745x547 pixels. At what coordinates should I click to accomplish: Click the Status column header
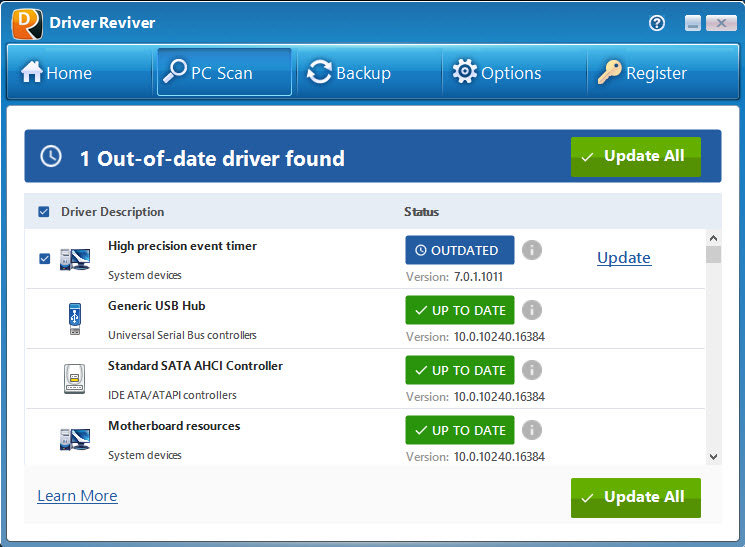point(421,212)
